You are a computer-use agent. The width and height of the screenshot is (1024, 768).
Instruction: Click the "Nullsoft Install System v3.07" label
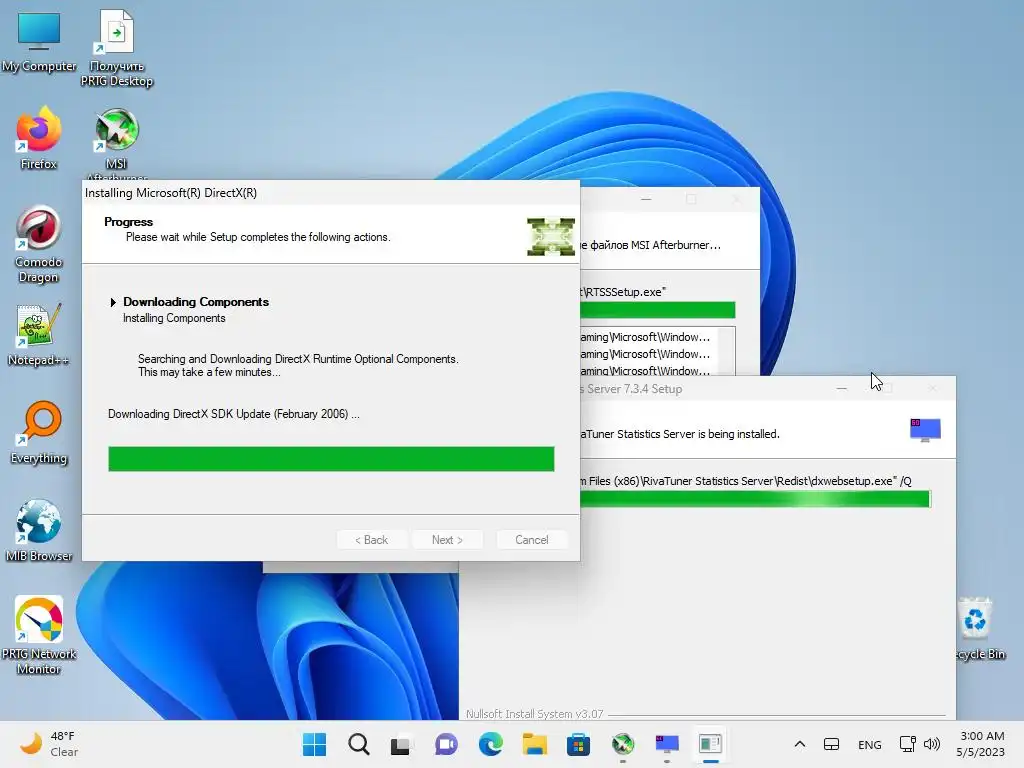534,714
